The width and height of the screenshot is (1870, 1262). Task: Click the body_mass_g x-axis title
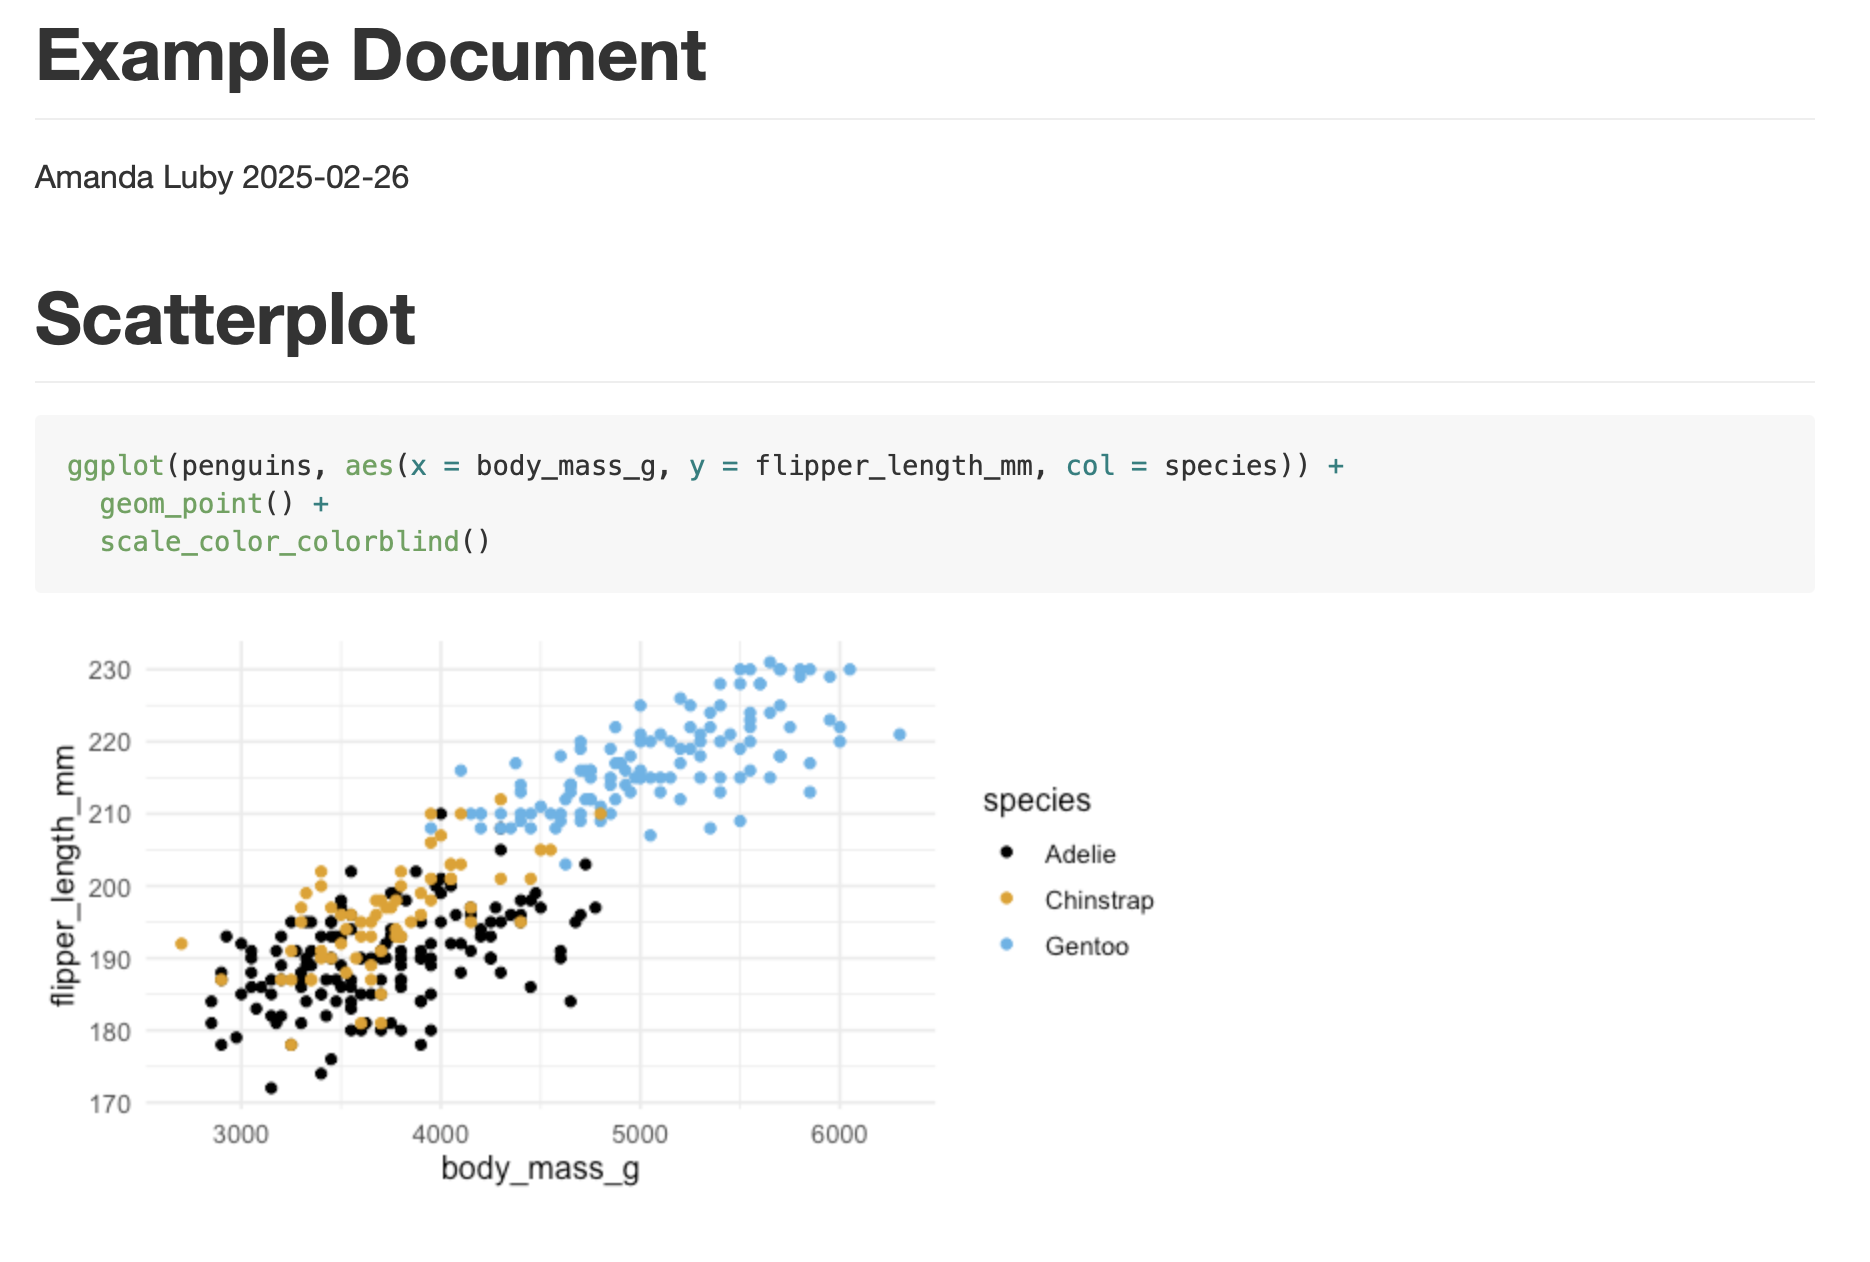540,1168
